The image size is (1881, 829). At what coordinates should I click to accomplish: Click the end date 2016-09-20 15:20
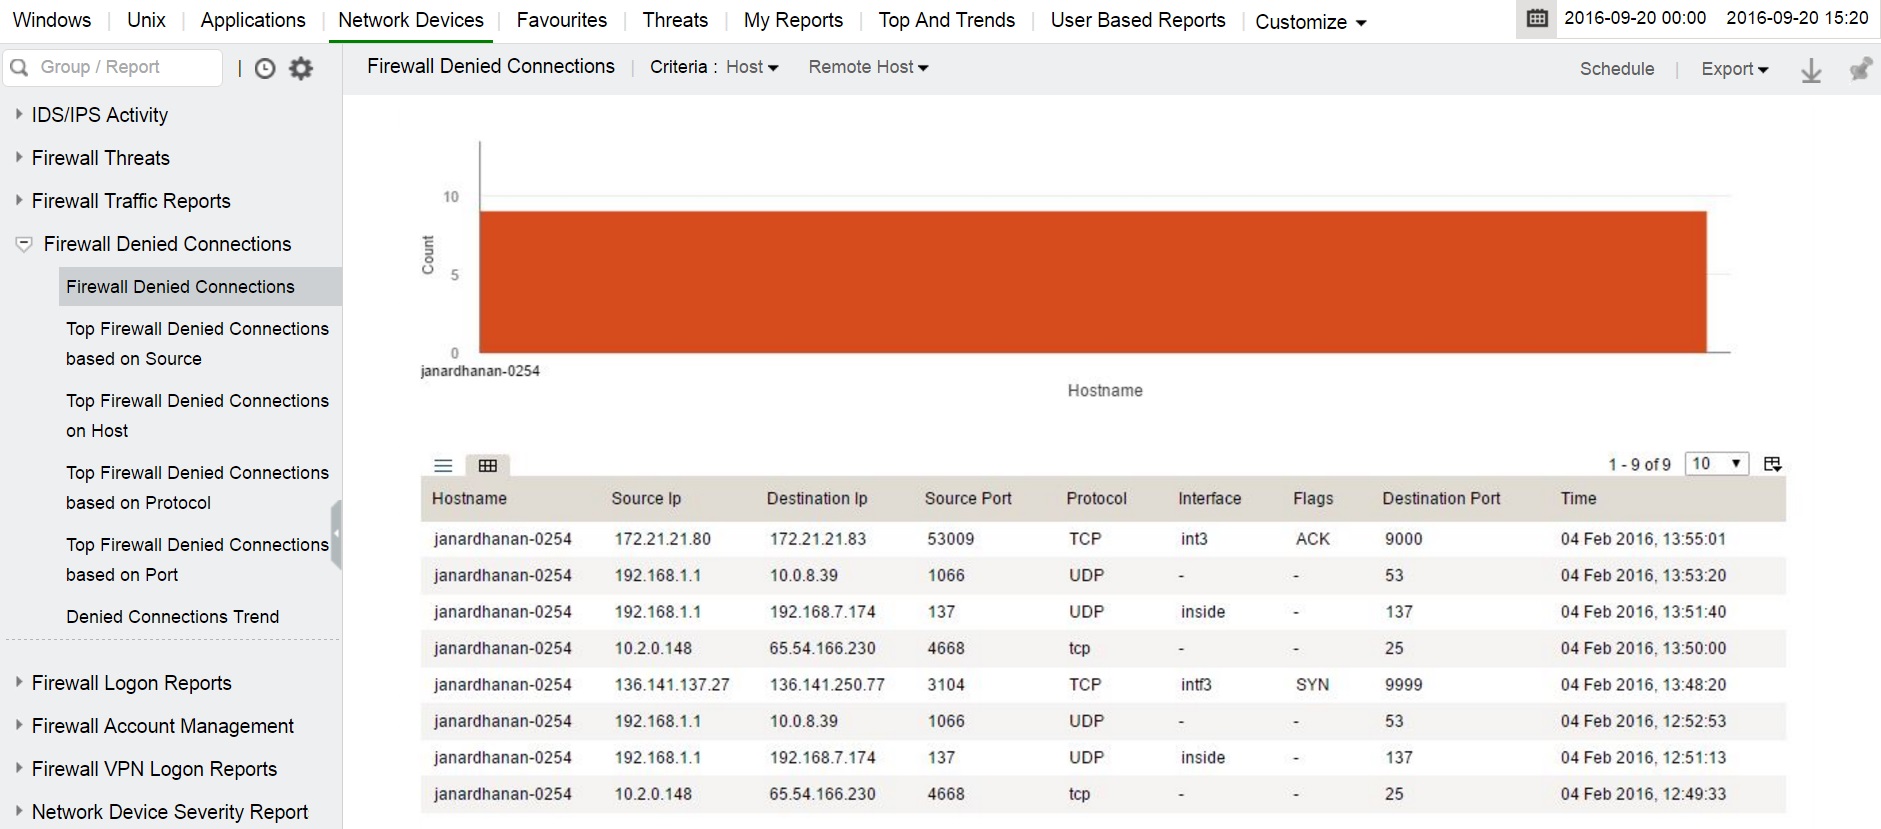(x=1797, y=18)
